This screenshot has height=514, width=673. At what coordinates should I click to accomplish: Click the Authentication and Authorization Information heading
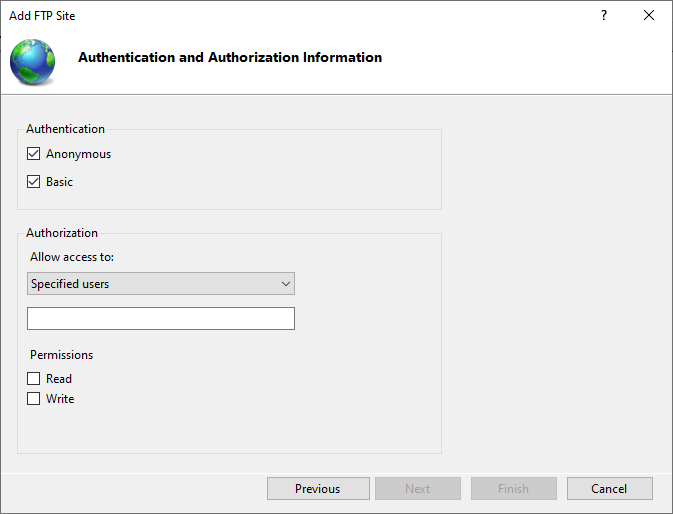(x=230, y=58)
